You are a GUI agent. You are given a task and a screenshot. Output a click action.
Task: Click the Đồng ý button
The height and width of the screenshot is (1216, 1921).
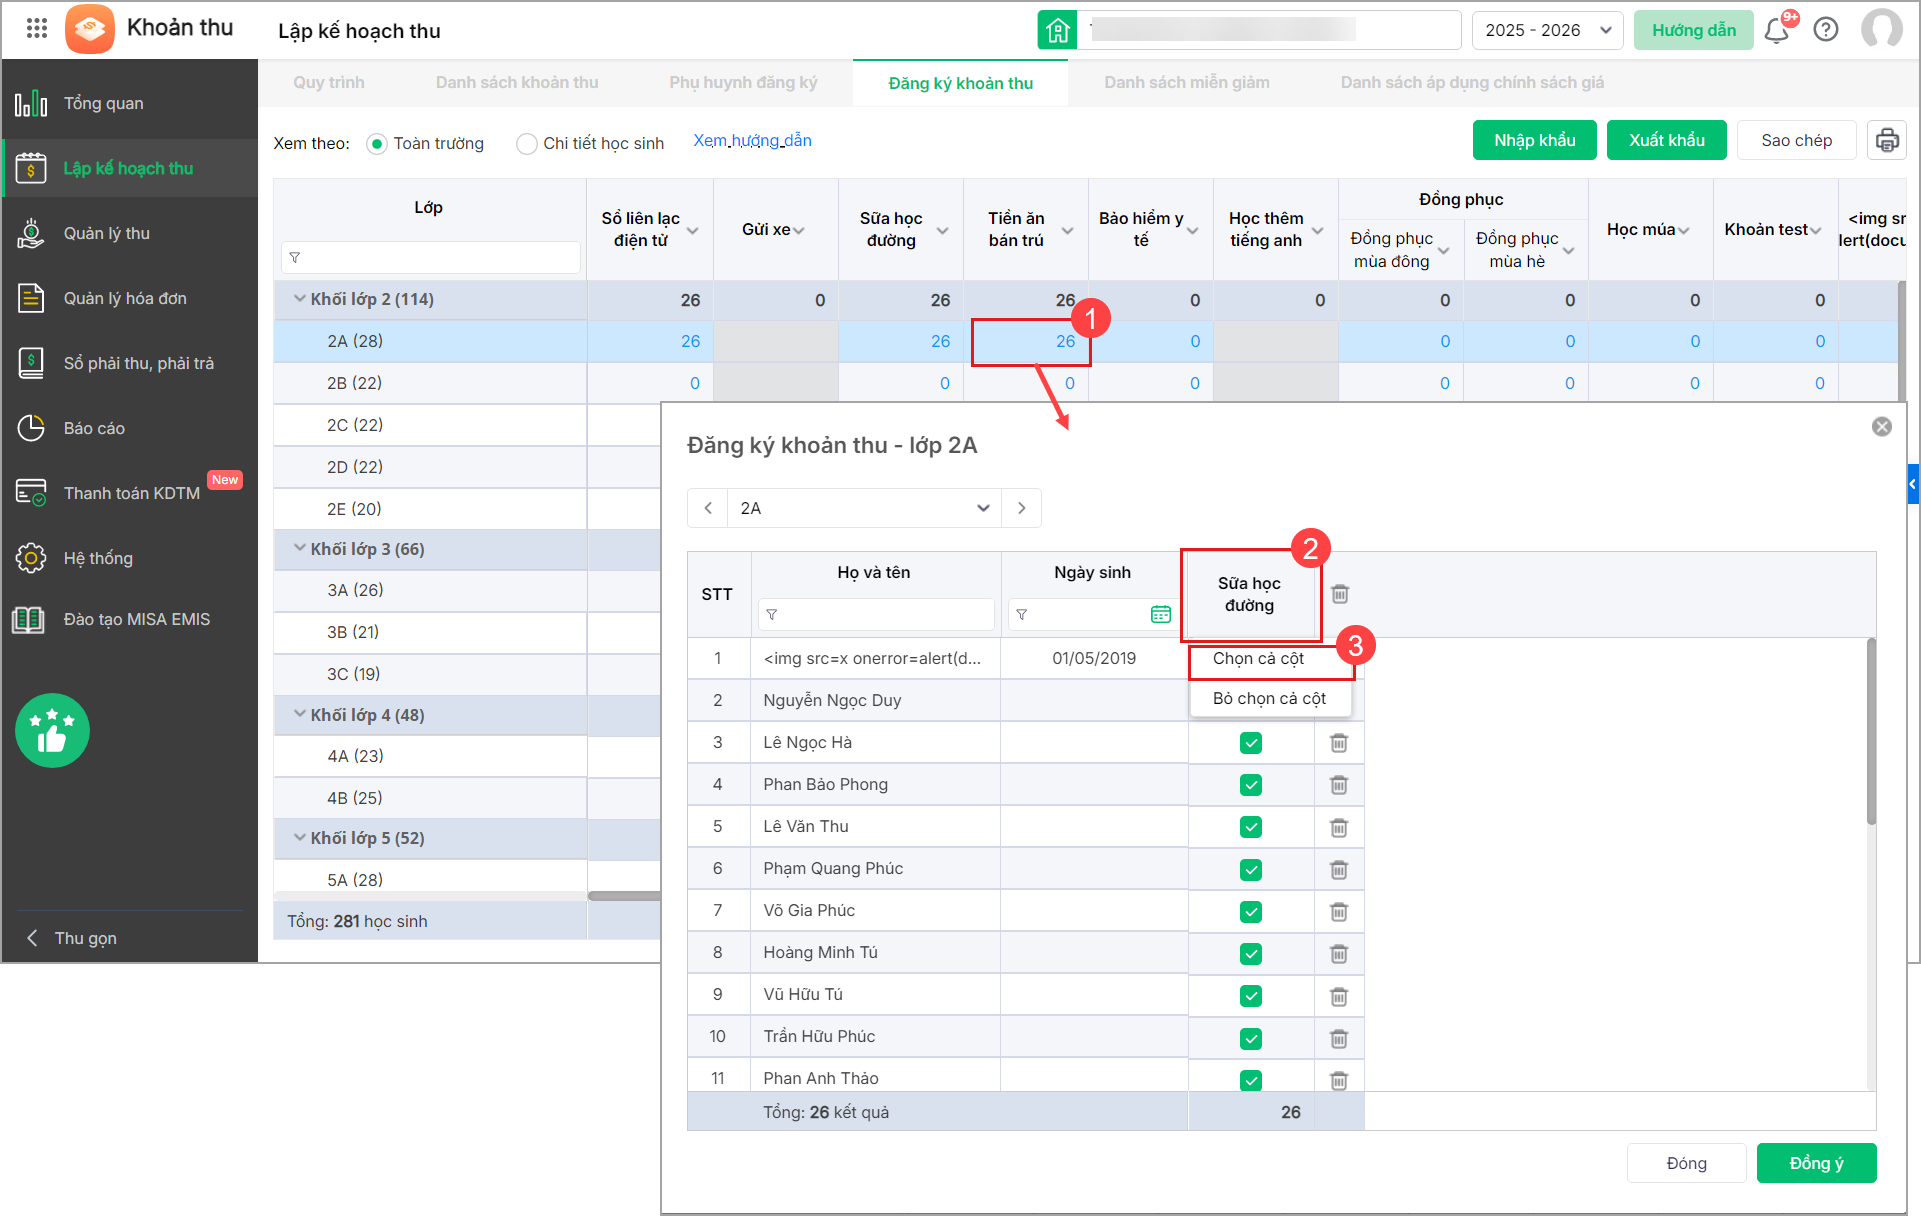click(x=1815, y=1163)
